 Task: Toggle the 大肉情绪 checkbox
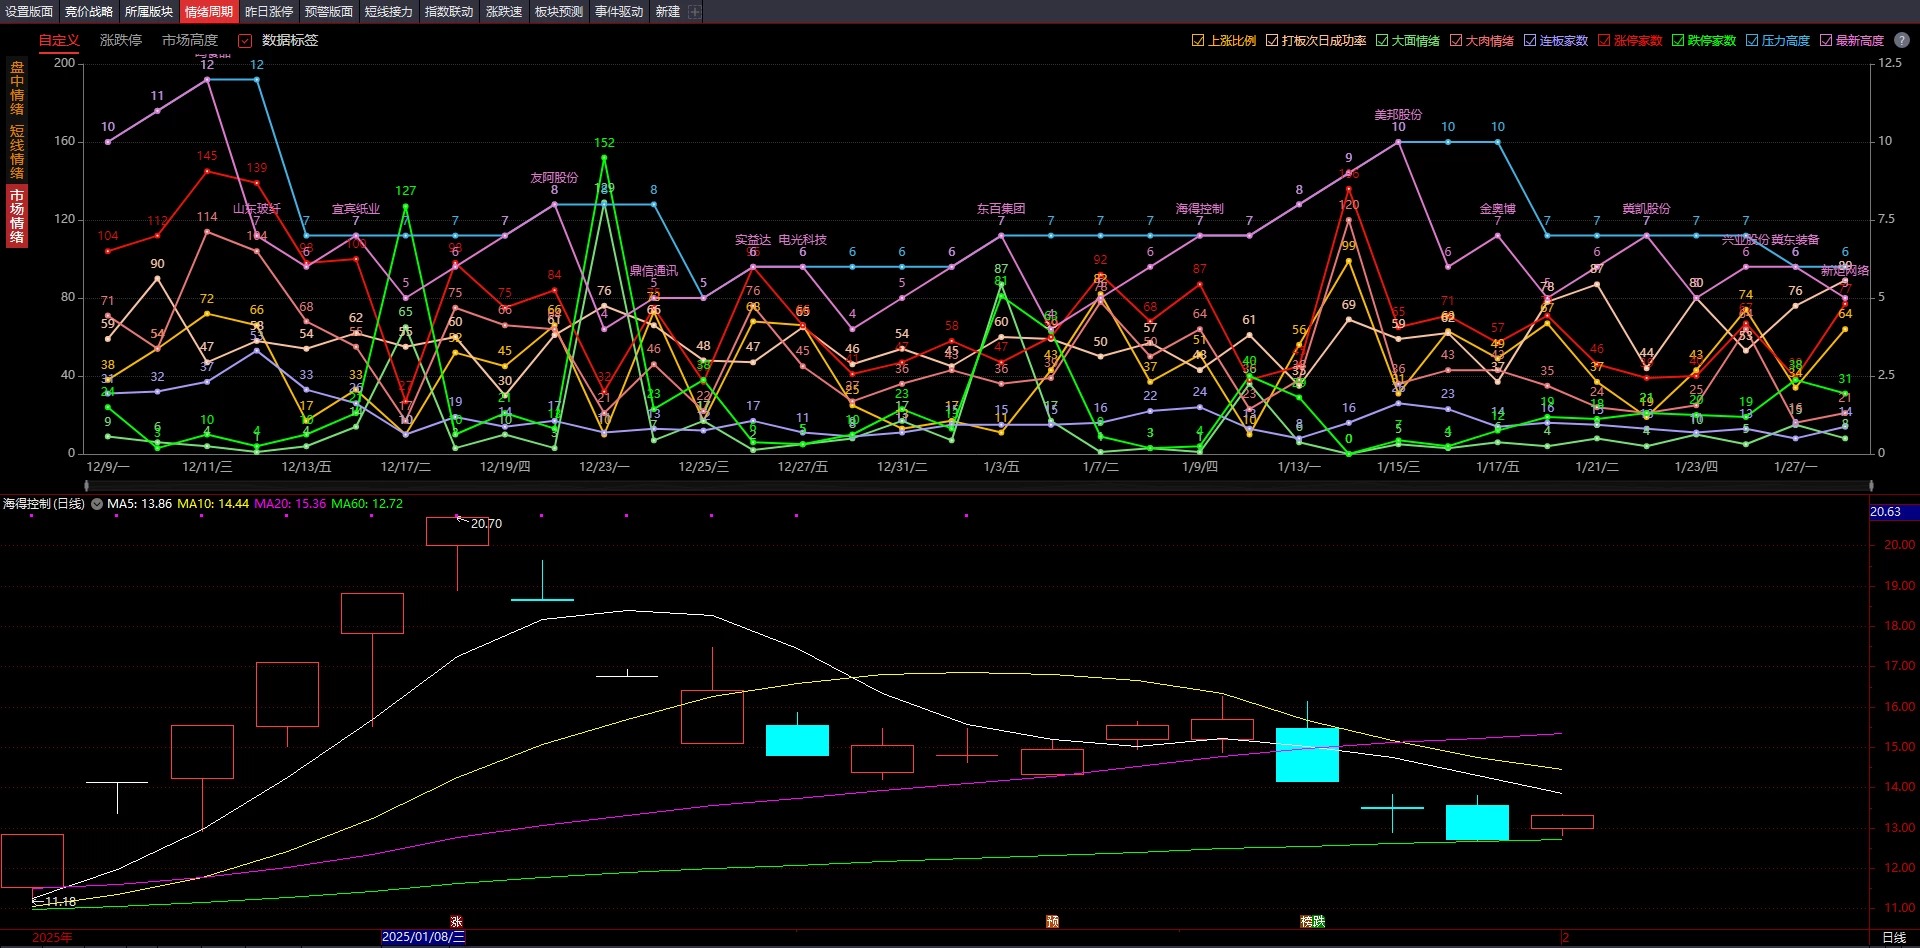click(x=1456, y=41)
